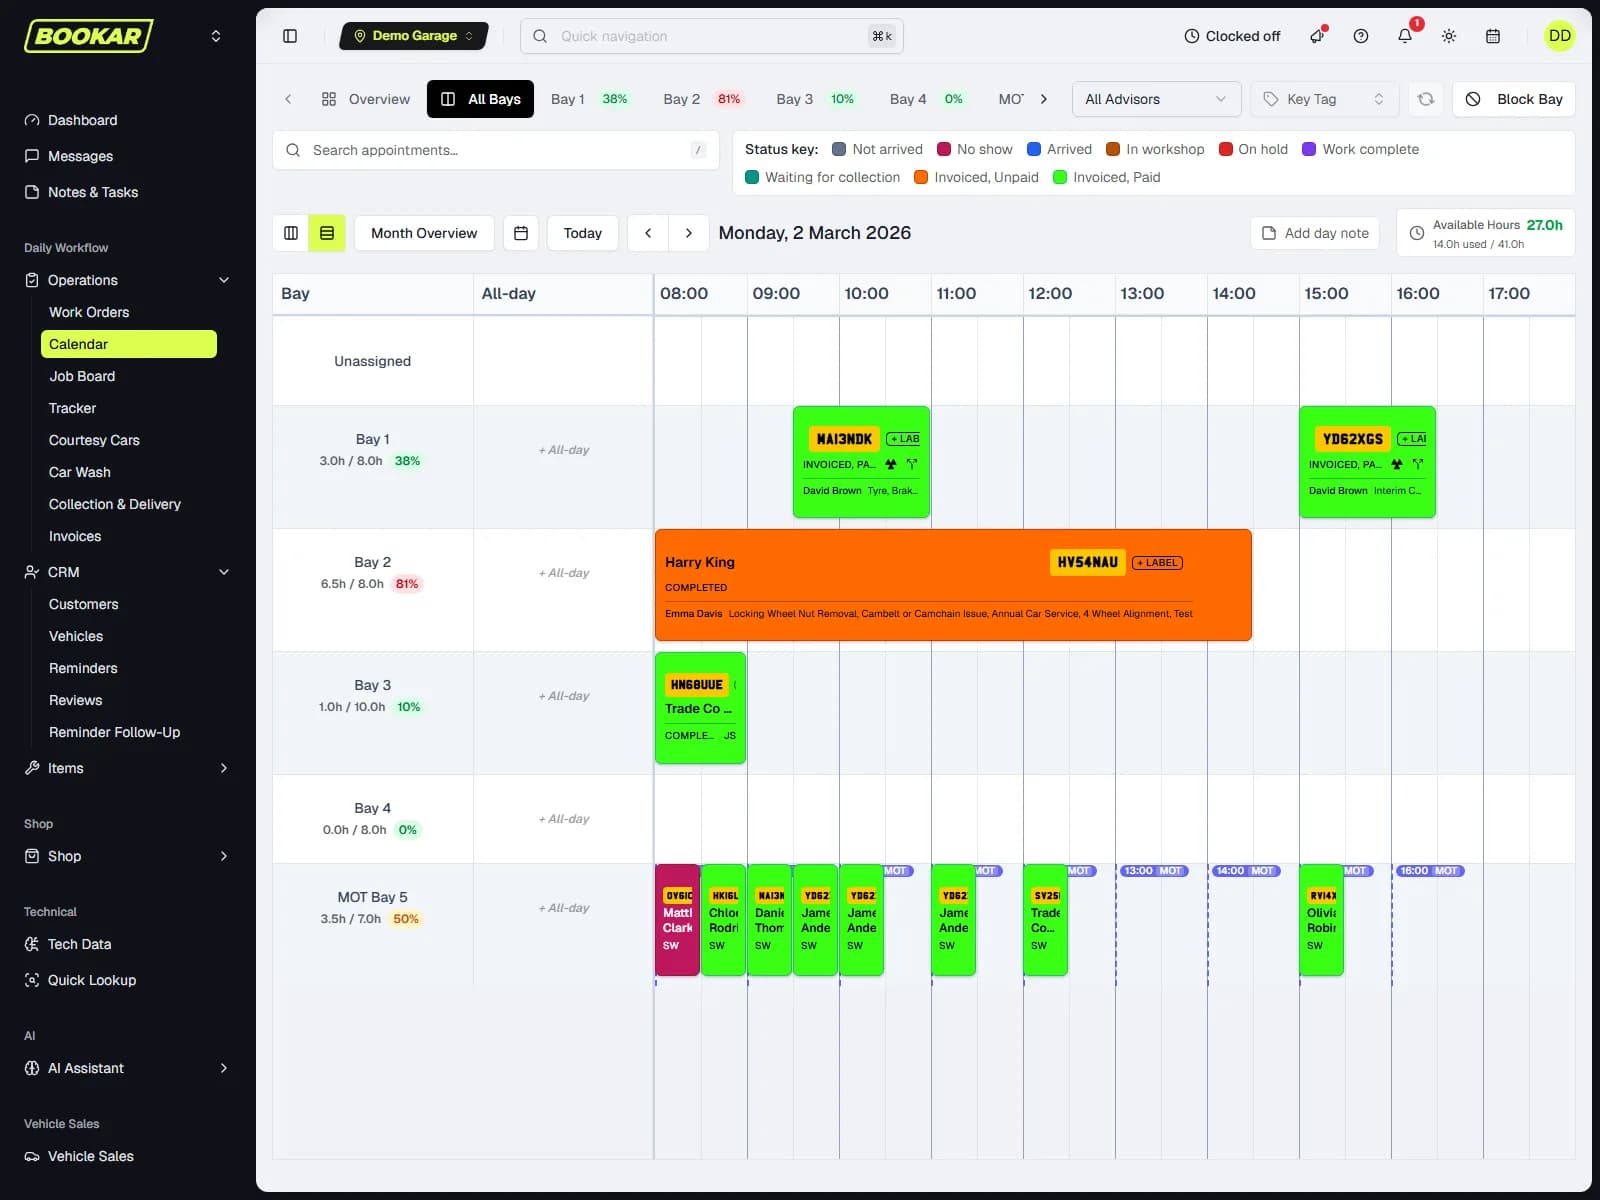Go to next day arrow
Image resolution: width=1600 pixels, height=1200 pixels.
pyautogui.click(x=689, y=233)
